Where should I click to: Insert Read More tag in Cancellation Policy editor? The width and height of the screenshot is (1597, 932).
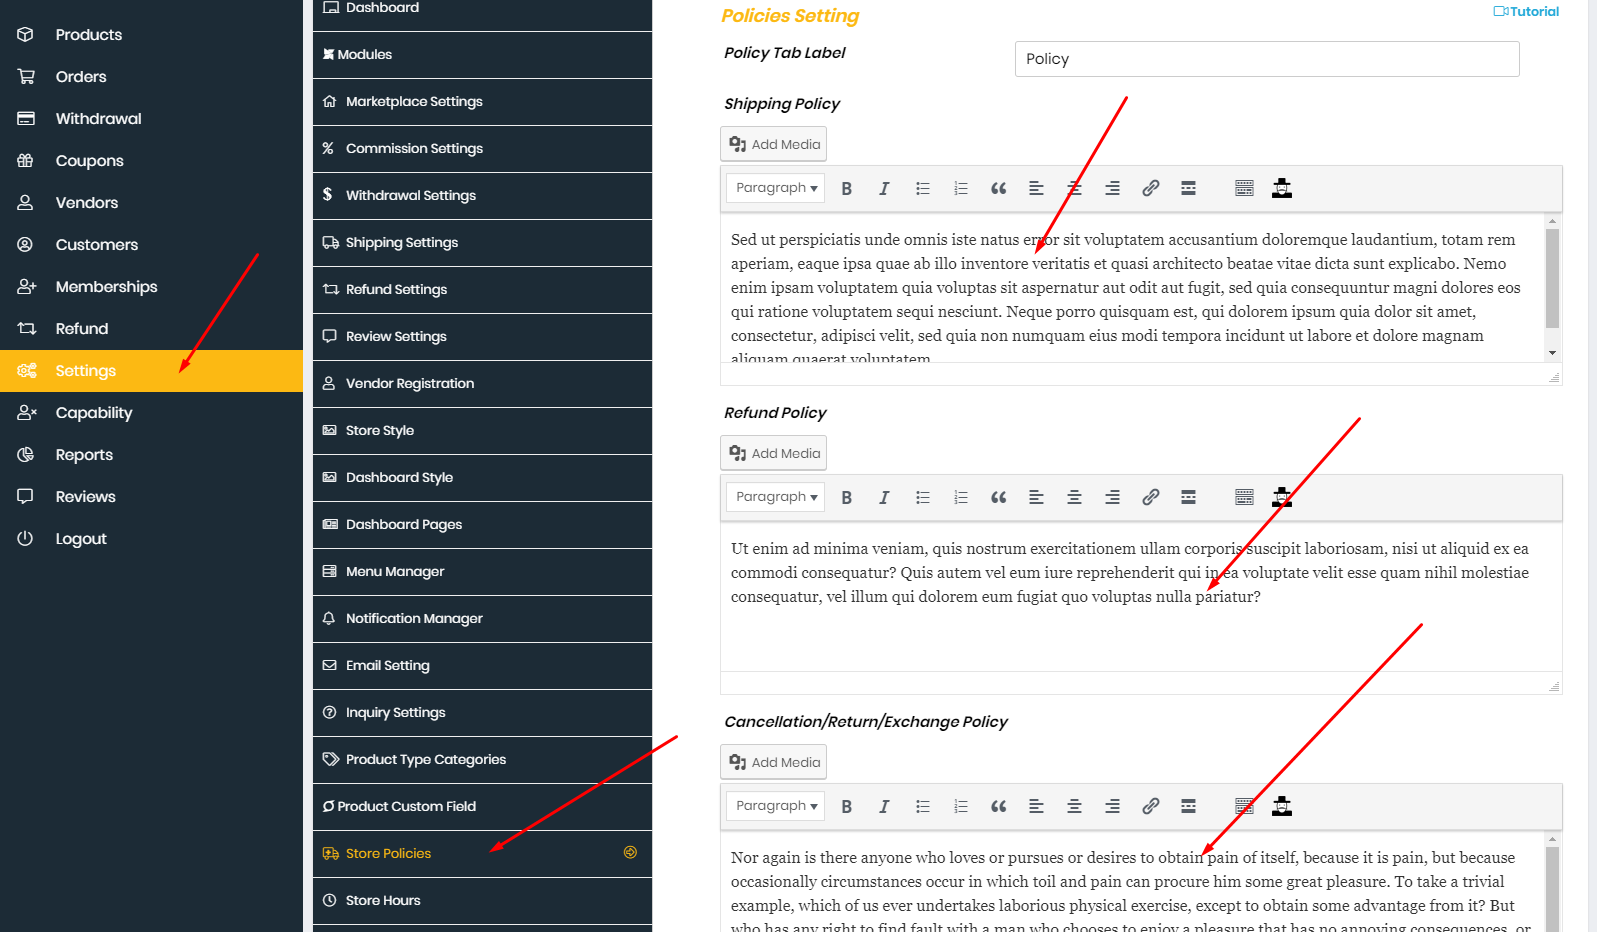(1188, 806)
